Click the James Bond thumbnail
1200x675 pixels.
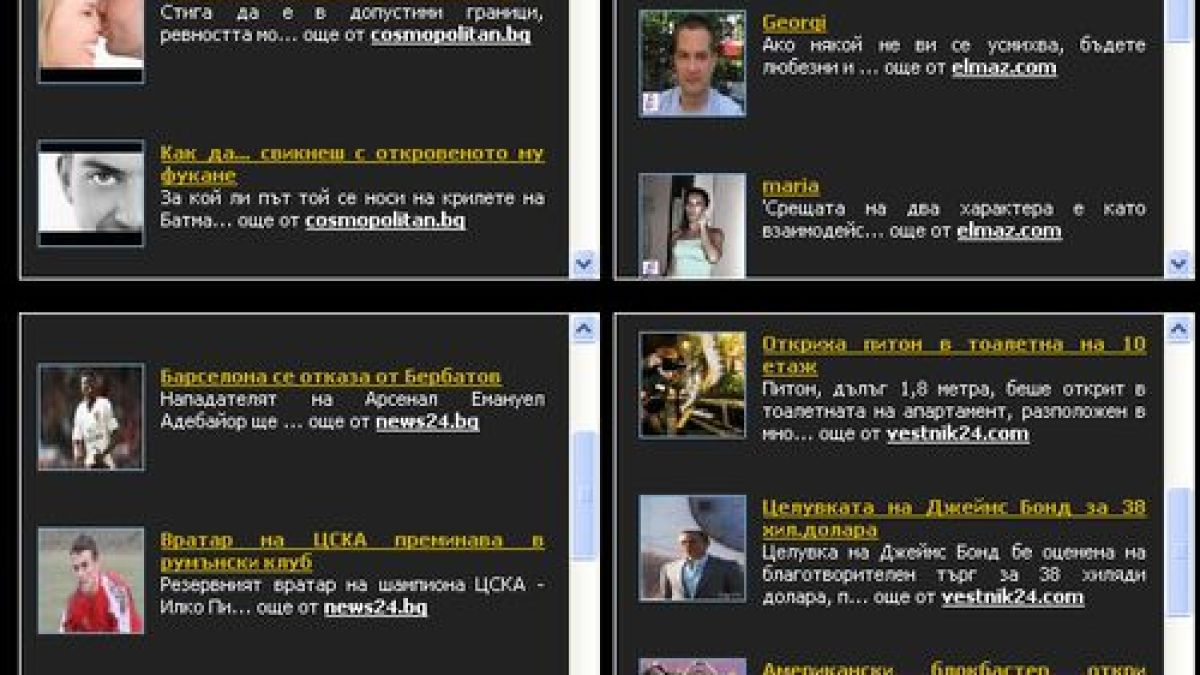click(x=692, y=548)
